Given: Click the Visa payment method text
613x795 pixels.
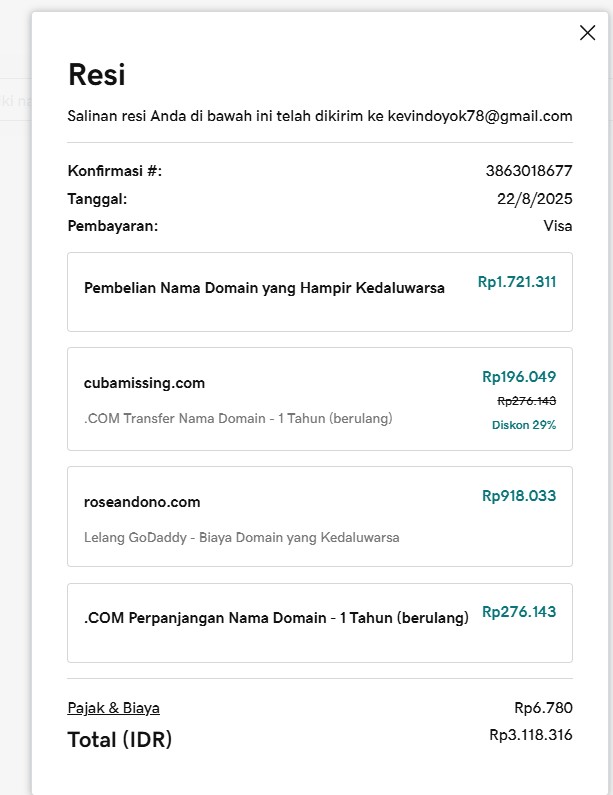Looking at the screenshot, I should (557, 226).
